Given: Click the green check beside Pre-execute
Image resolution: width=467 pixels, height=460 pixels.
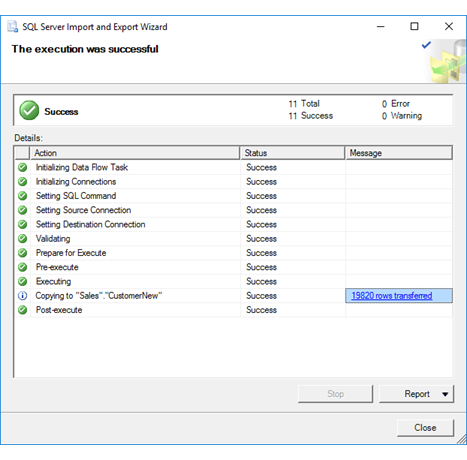Looking at the screenshot, I should coord(22,267).
